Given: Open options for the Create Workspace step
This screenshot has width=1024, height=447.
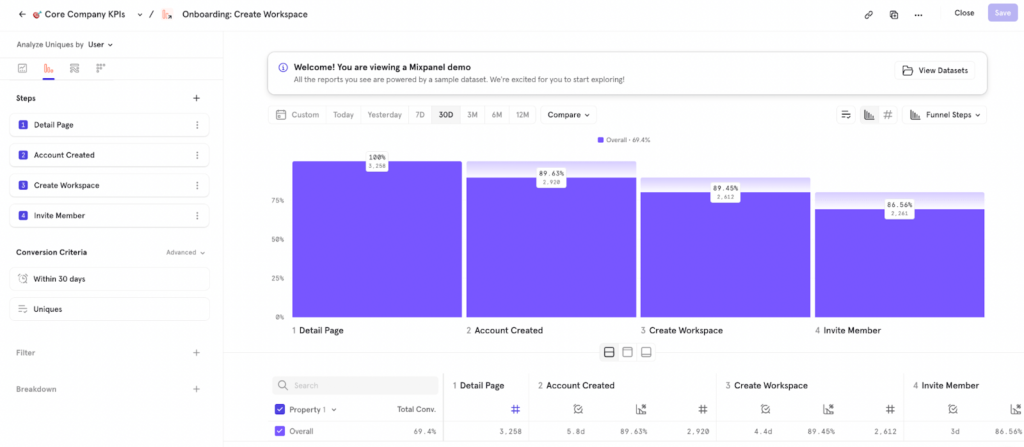Looking at the screenshot, I should (x=197, y=185).
